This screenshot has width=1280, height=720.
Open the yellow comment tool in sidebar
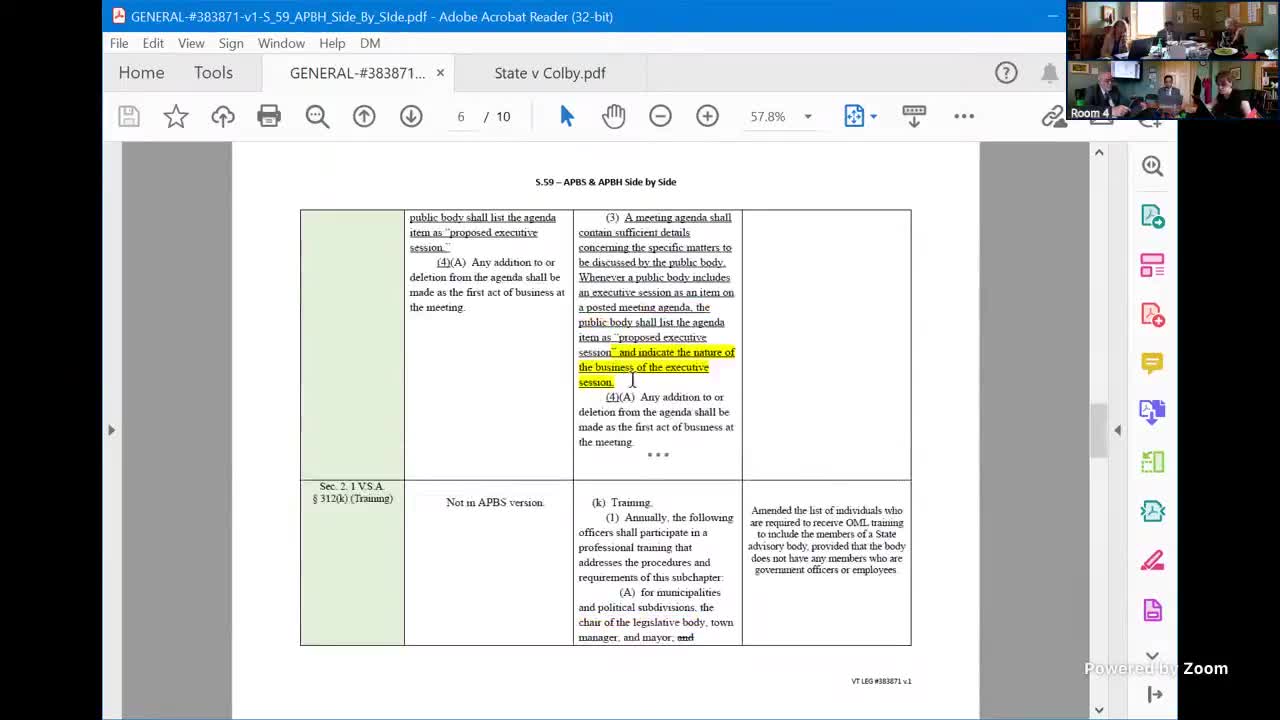(x=1152, y=362)
